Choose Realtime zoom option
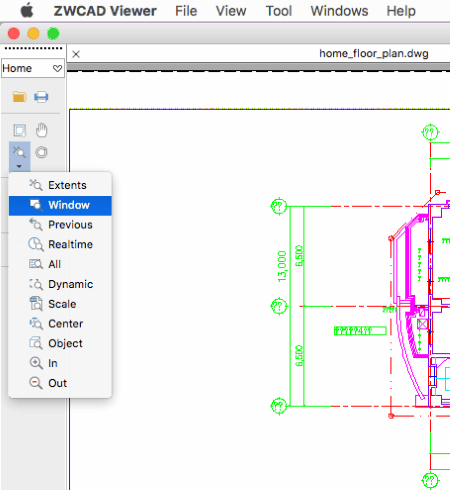Viewport: 450px width, 490px height. coord(60,244)
